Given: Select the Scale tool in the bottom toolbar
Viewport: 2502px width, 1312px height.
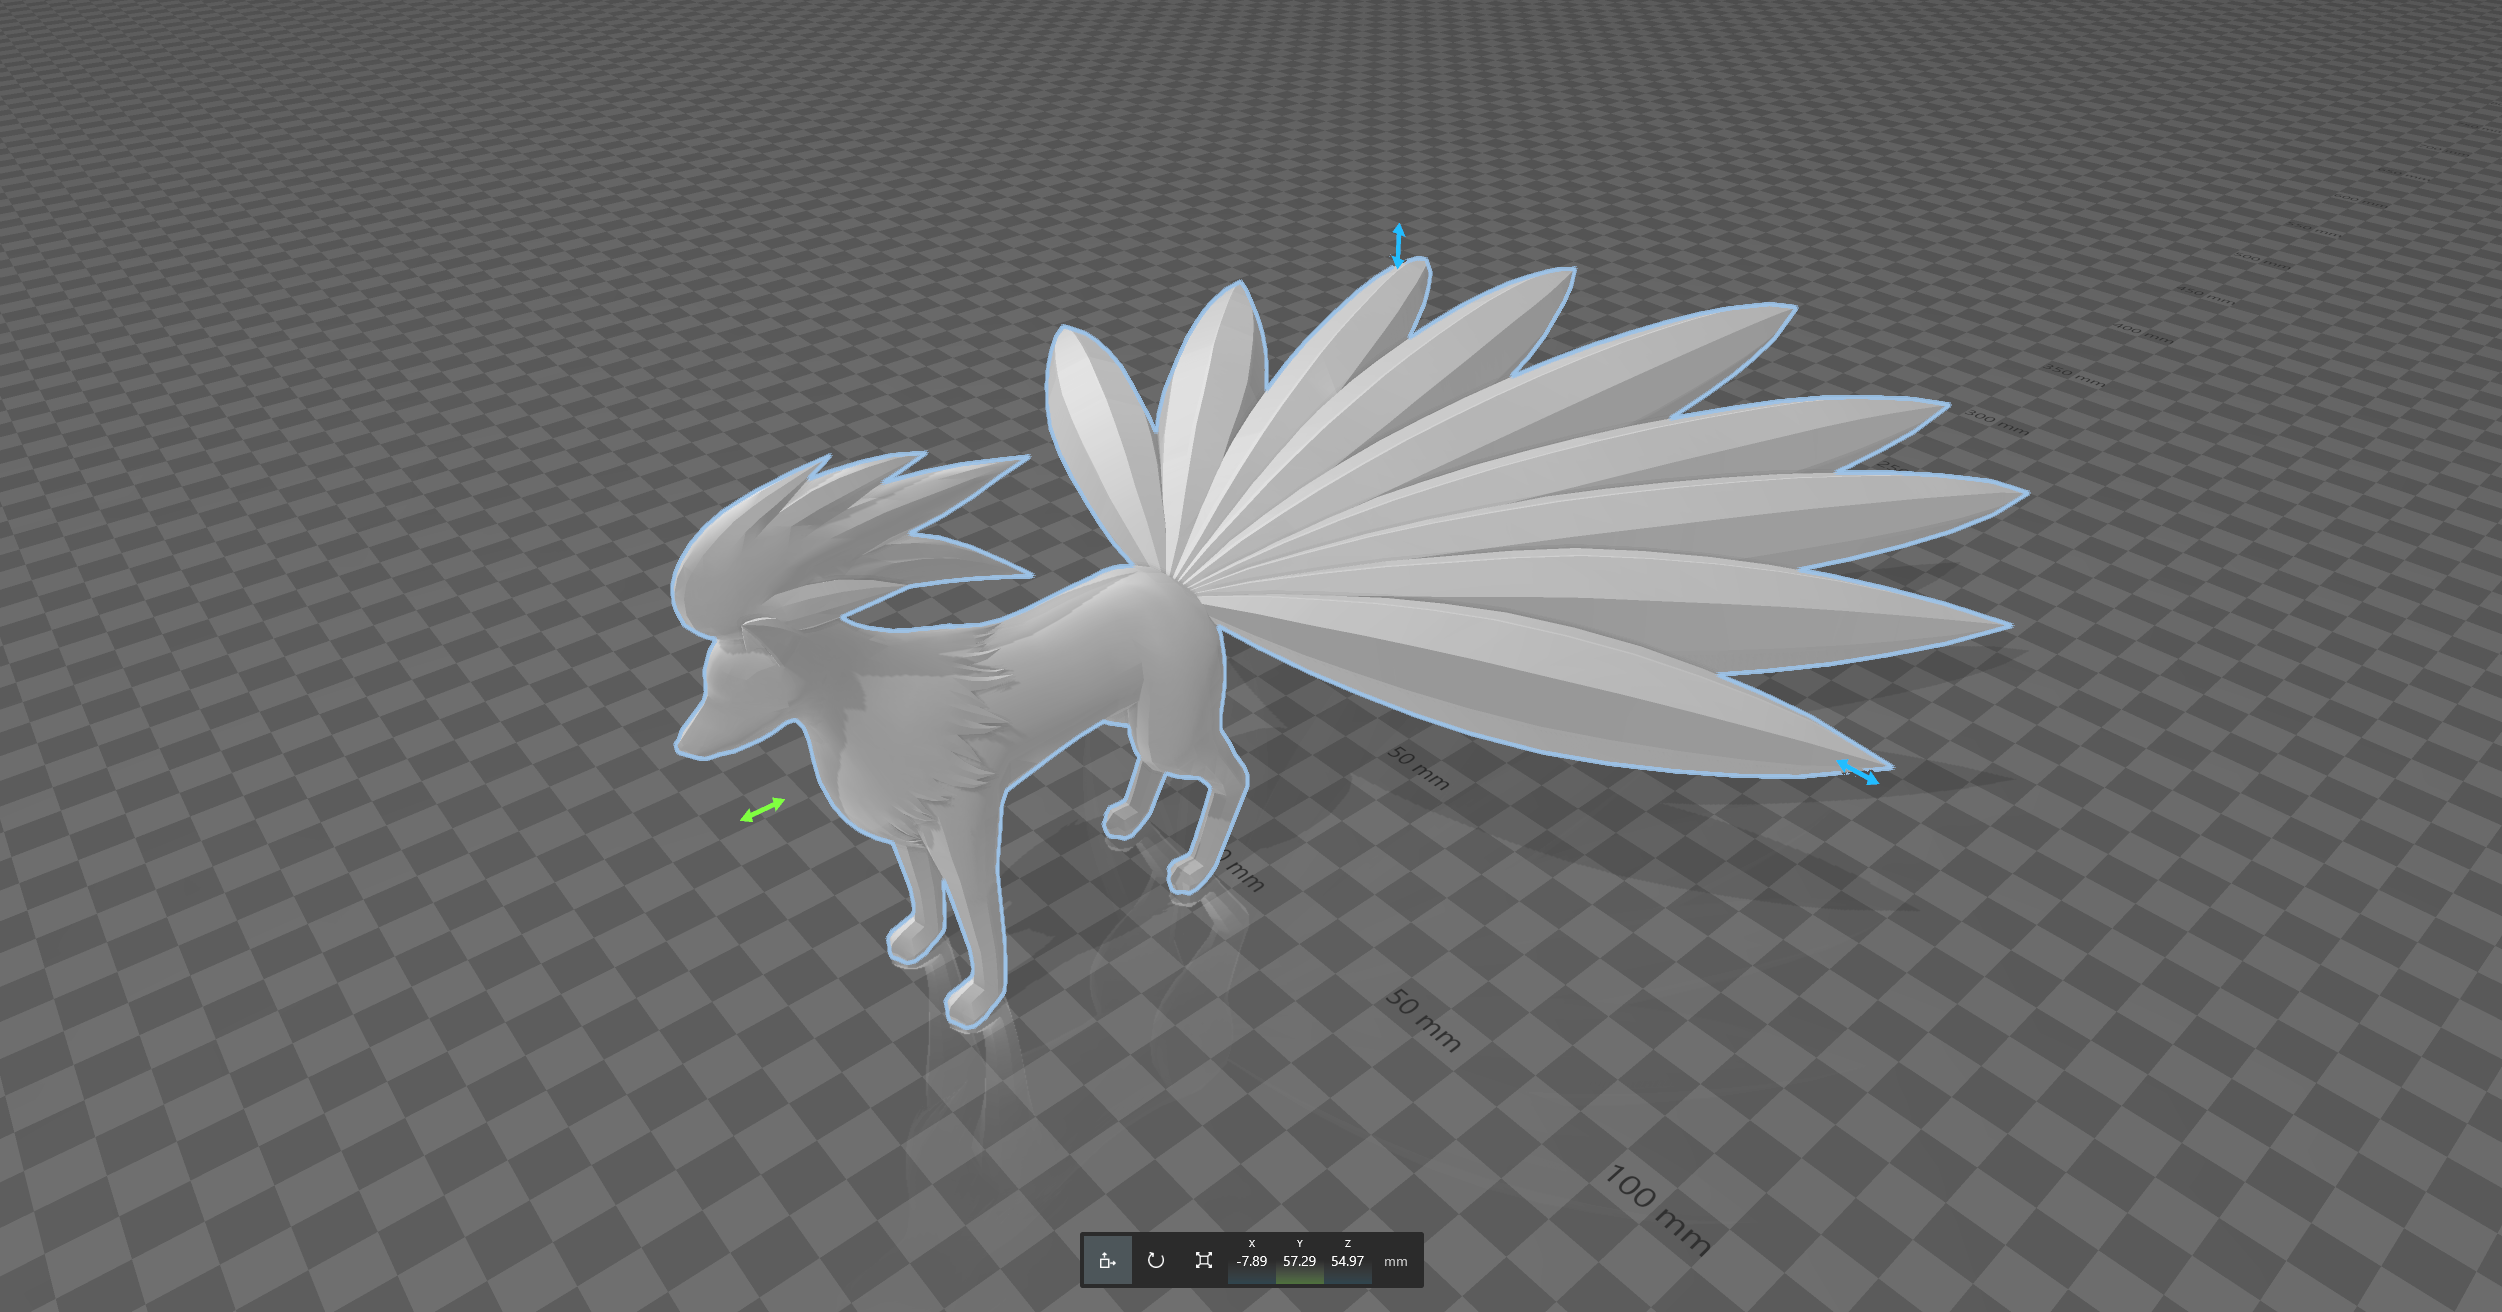Looking at the screenshot, I should click(x=1203, y=1260).
